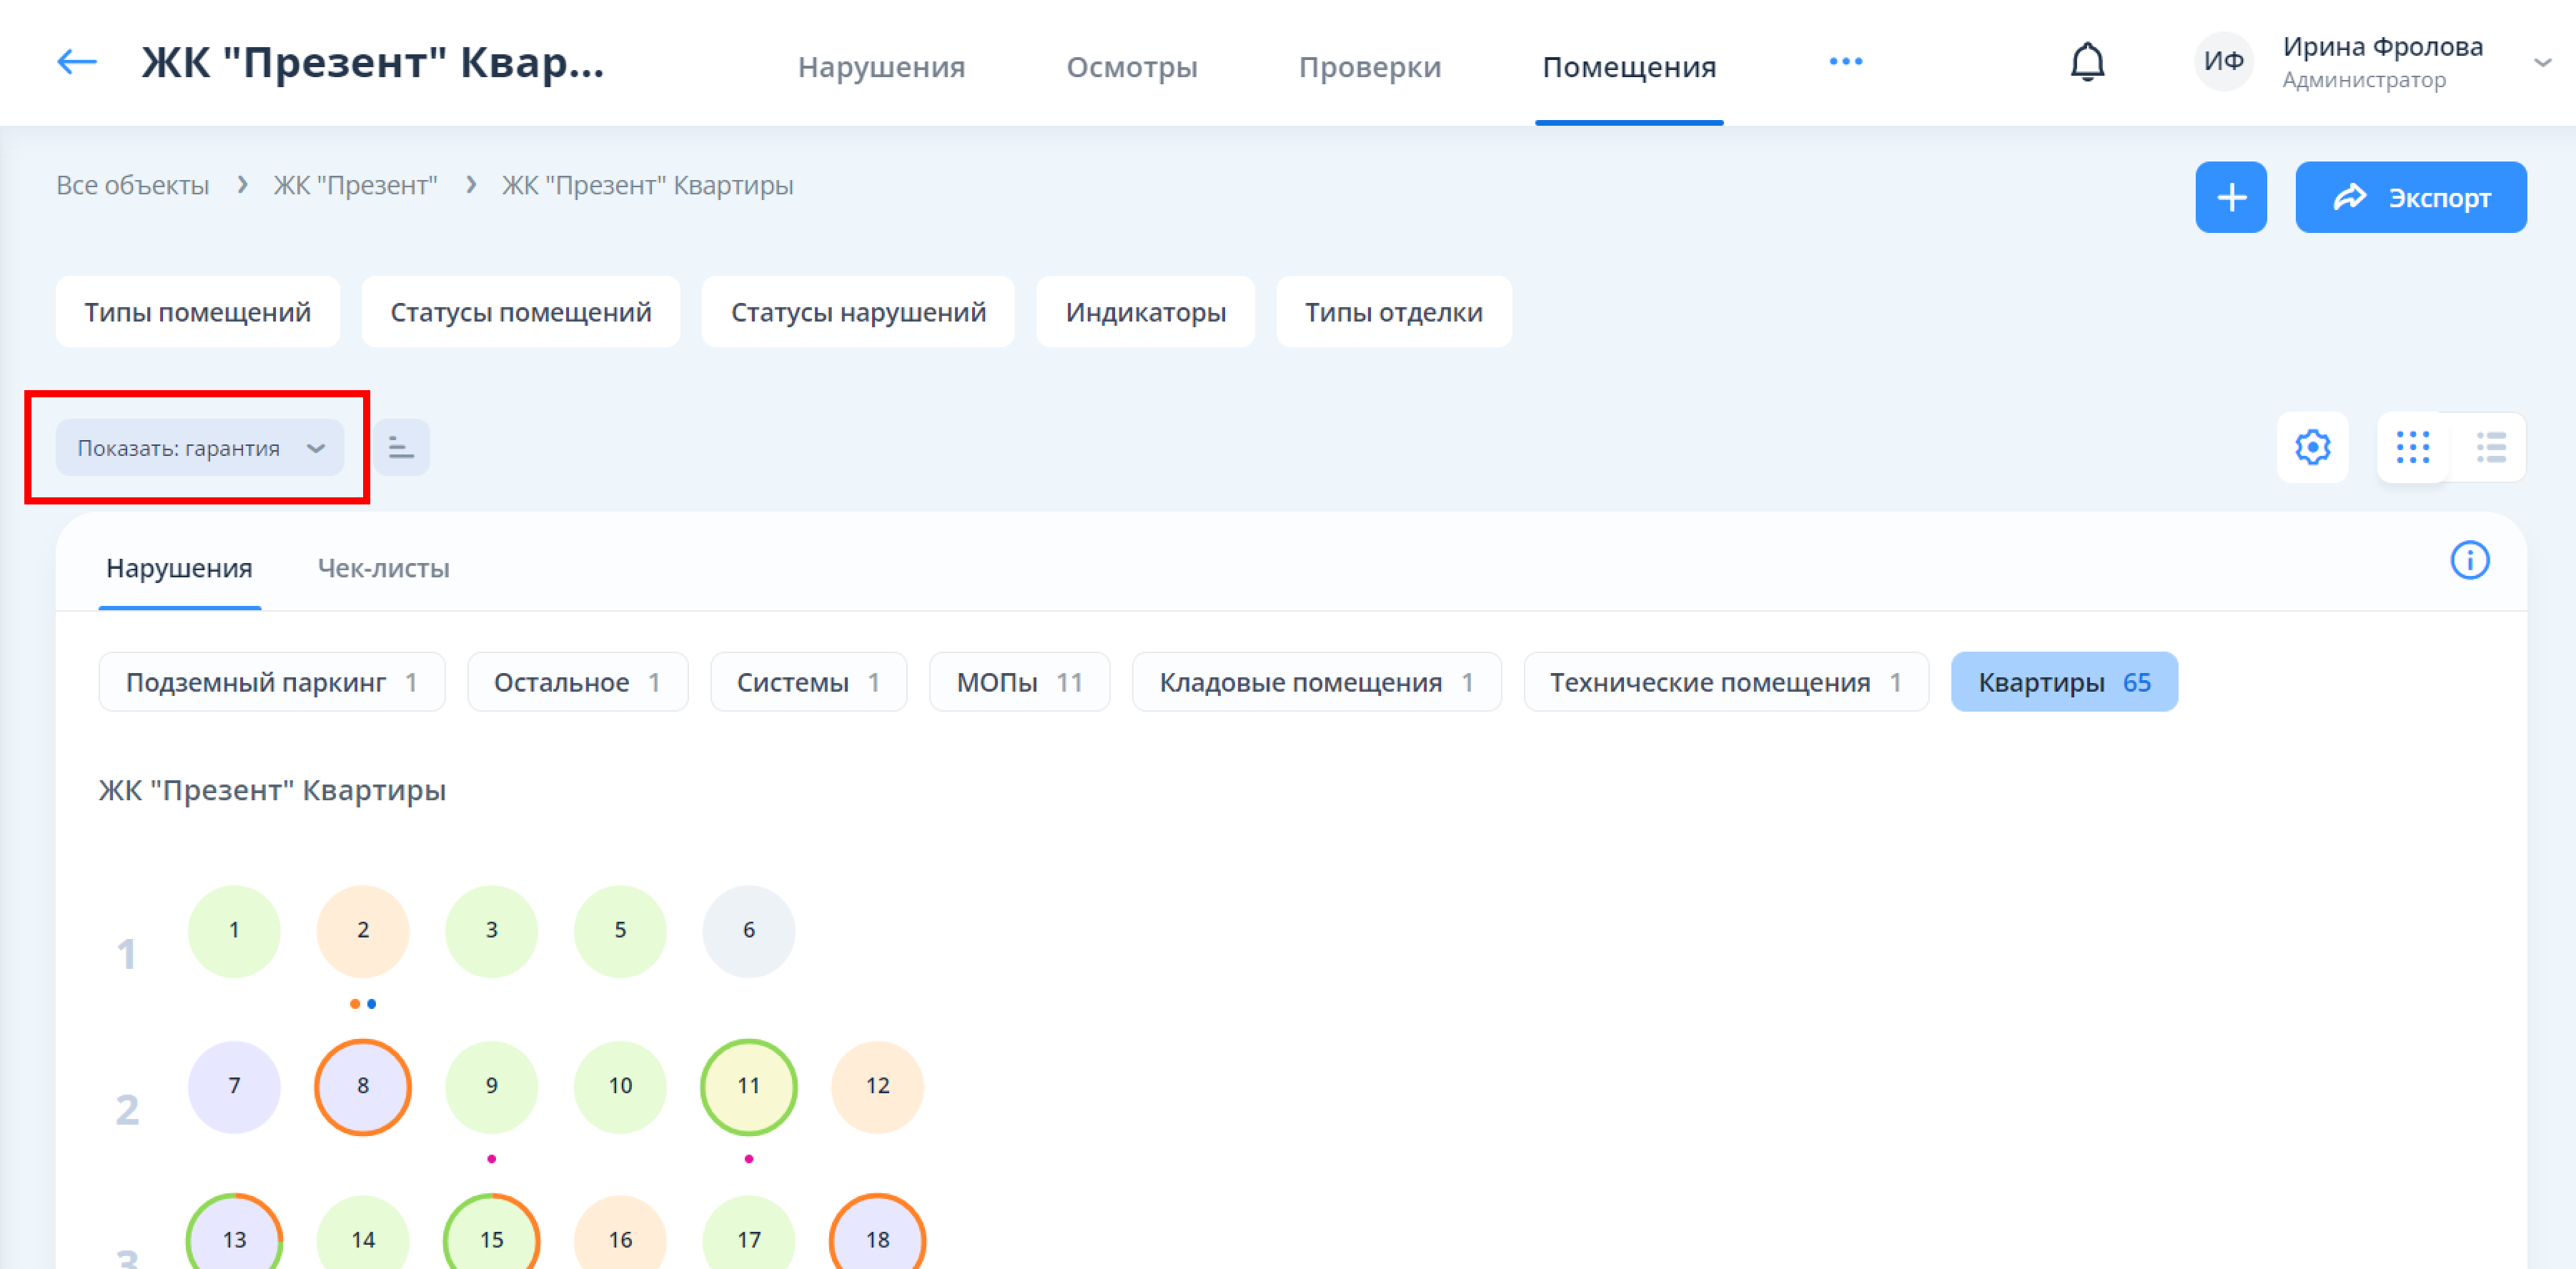Viewport: 2576px width, 1269px height.
Task: Open the three-dots more menu
Action: tap(1845, 62)
